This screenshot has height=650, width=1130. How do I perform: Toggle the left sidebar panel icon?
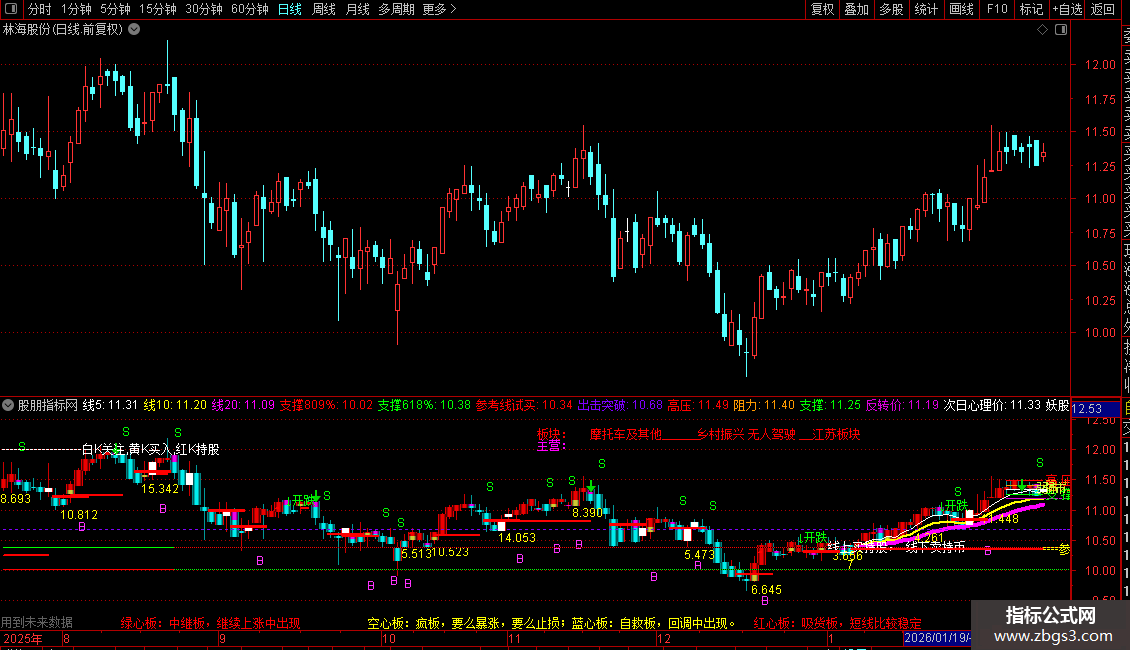tap(11, 9)
